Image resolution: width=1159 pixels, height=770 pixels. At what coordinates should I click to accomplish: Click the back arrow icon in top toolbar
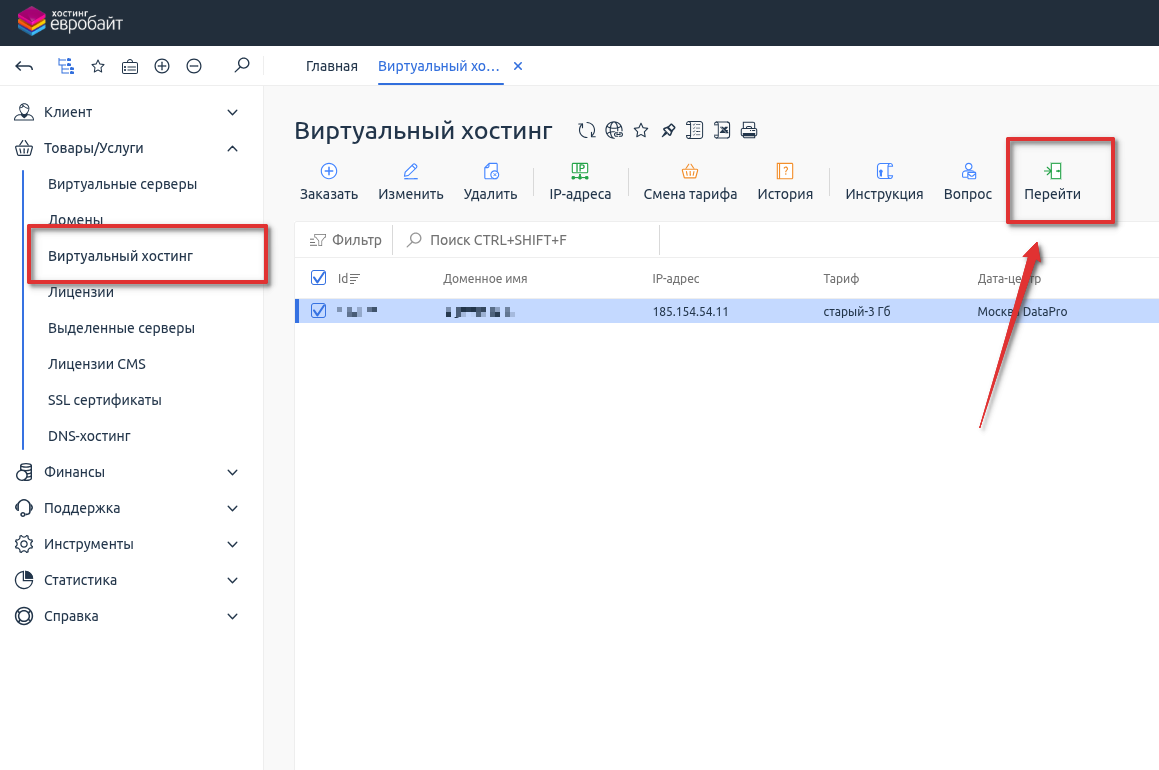[x=24, y=67]
